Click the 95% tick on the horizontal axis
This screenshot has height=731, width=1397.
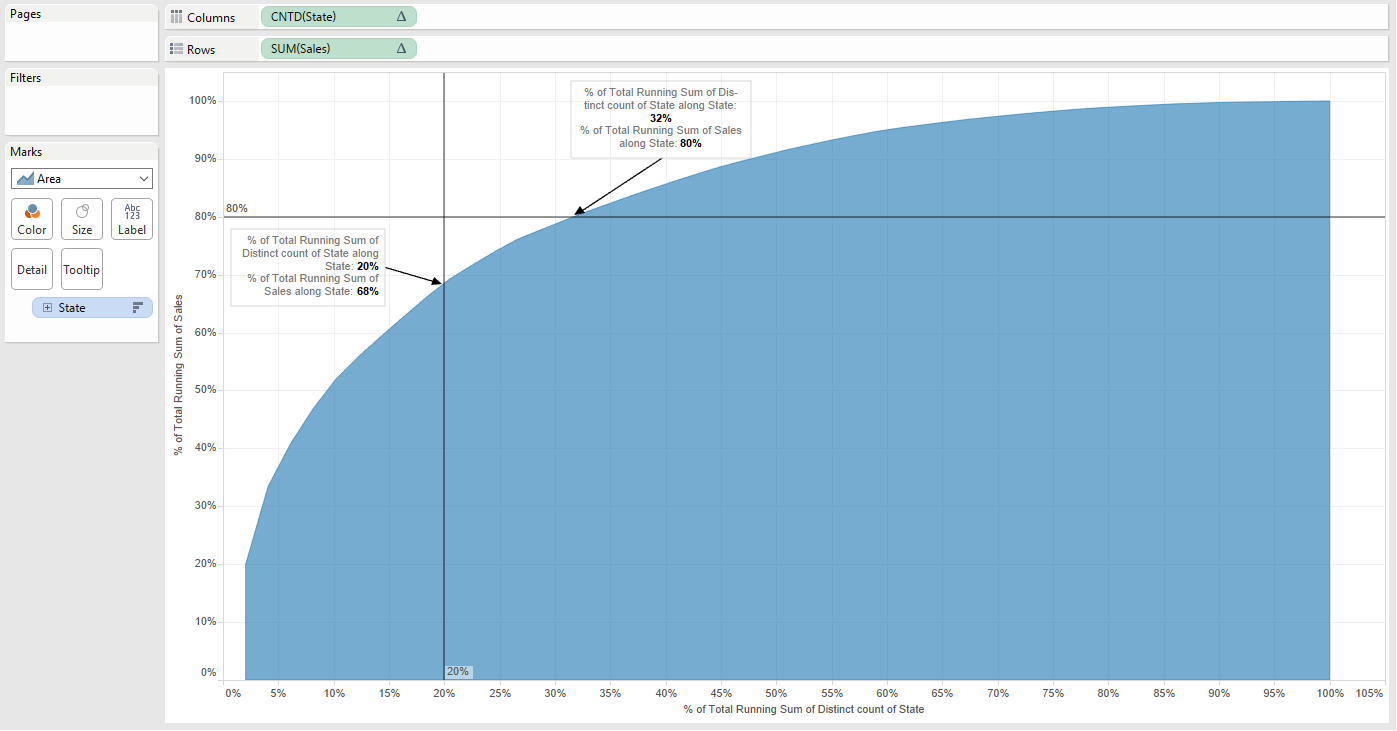(1273, 693)
